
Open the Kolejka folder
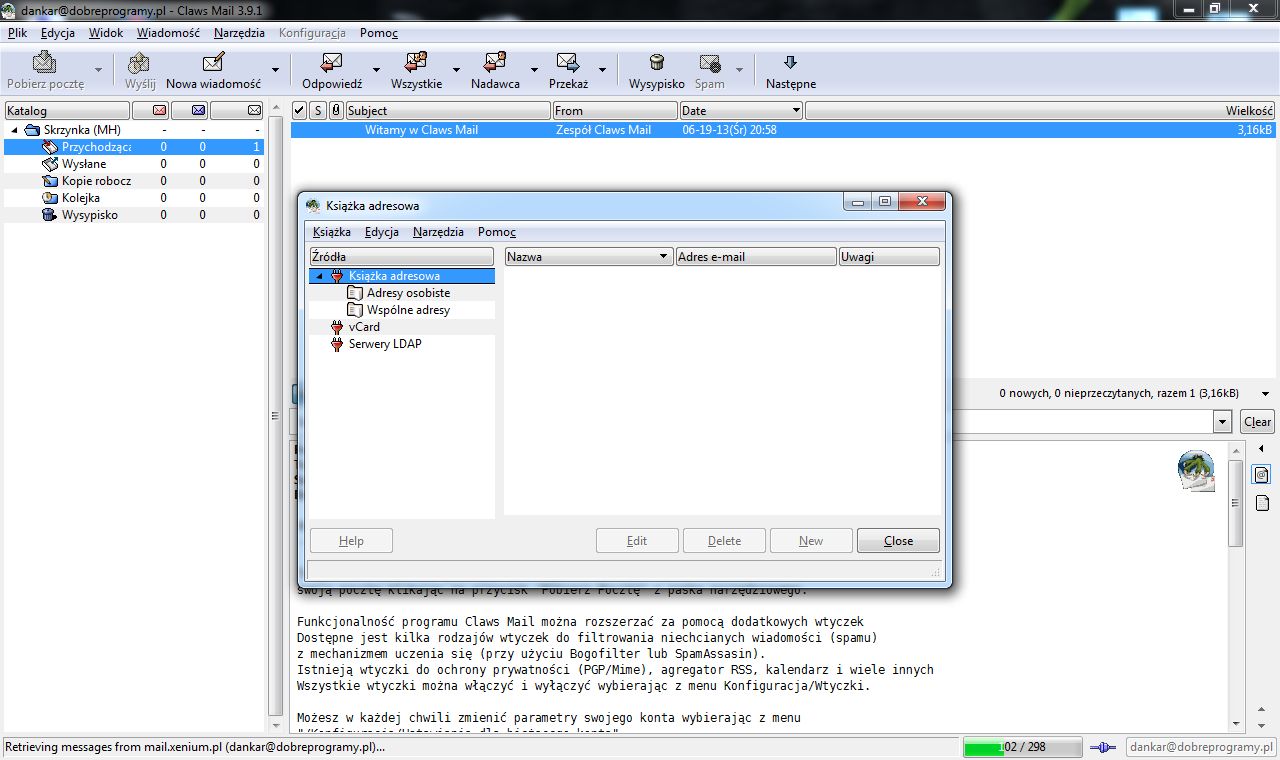click(81, 197)
